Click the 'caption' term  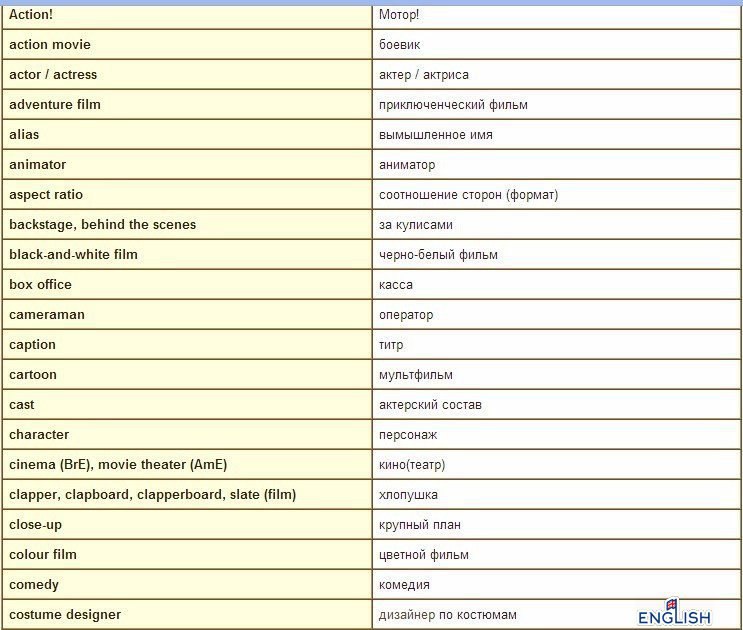click(x=33, y=345)
